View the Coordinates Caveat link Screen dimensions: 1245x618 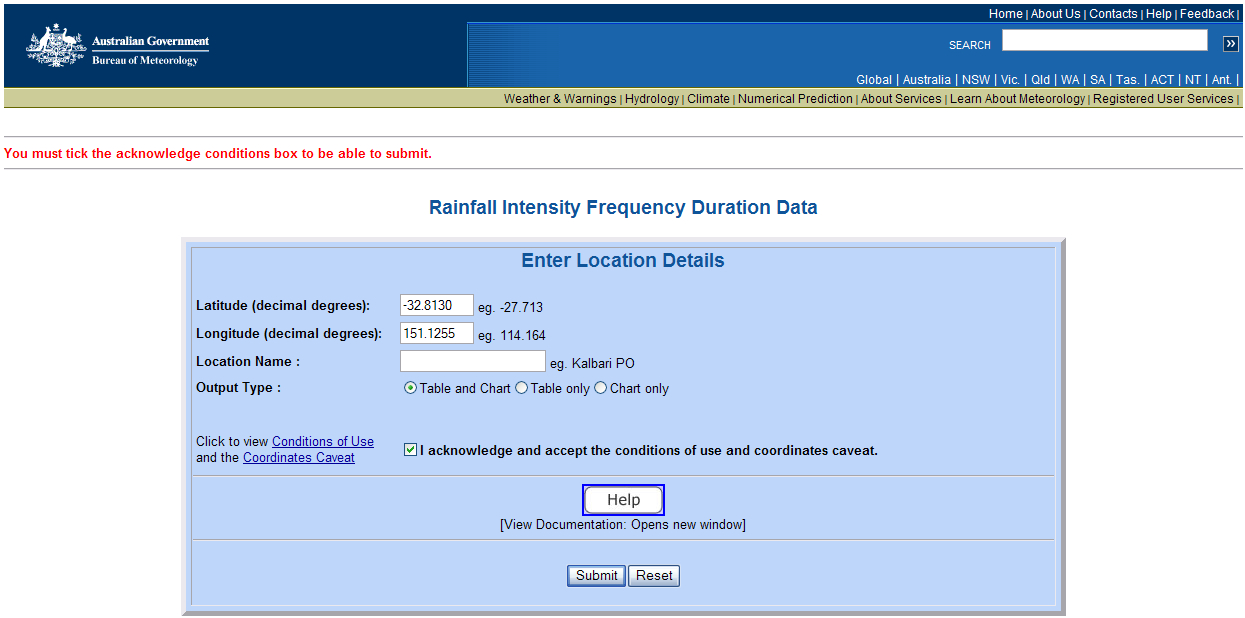click(x=298, y=458)
